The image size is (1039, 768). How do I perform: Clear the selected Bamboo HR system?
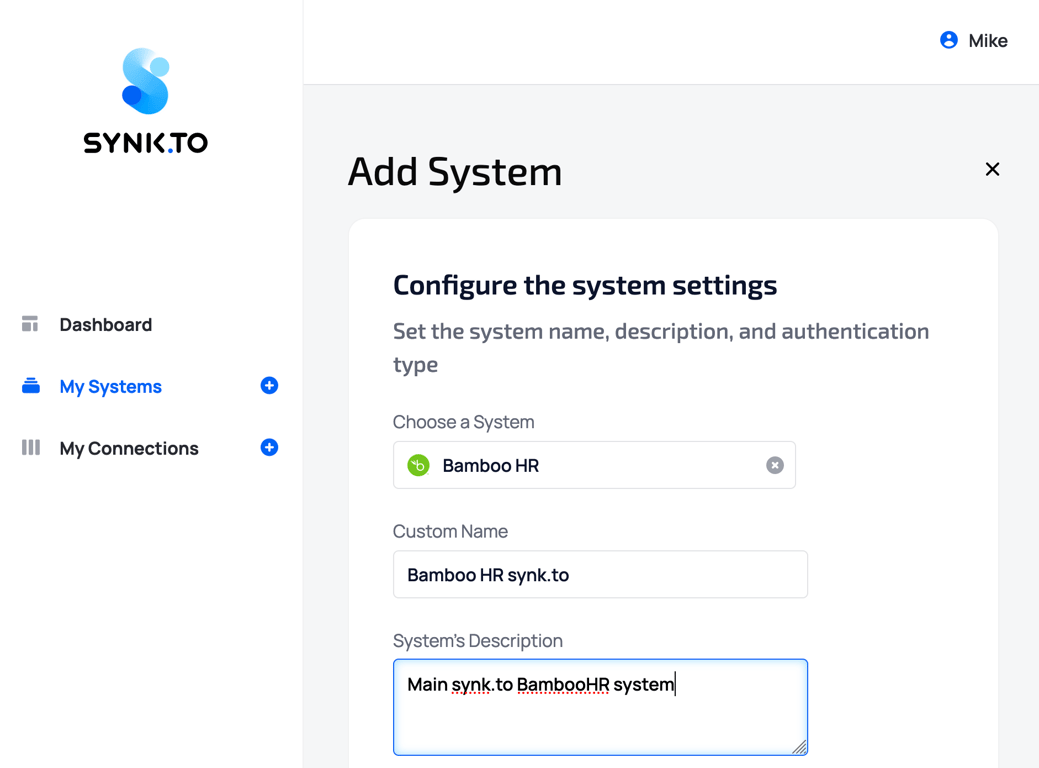pos(775,465)
